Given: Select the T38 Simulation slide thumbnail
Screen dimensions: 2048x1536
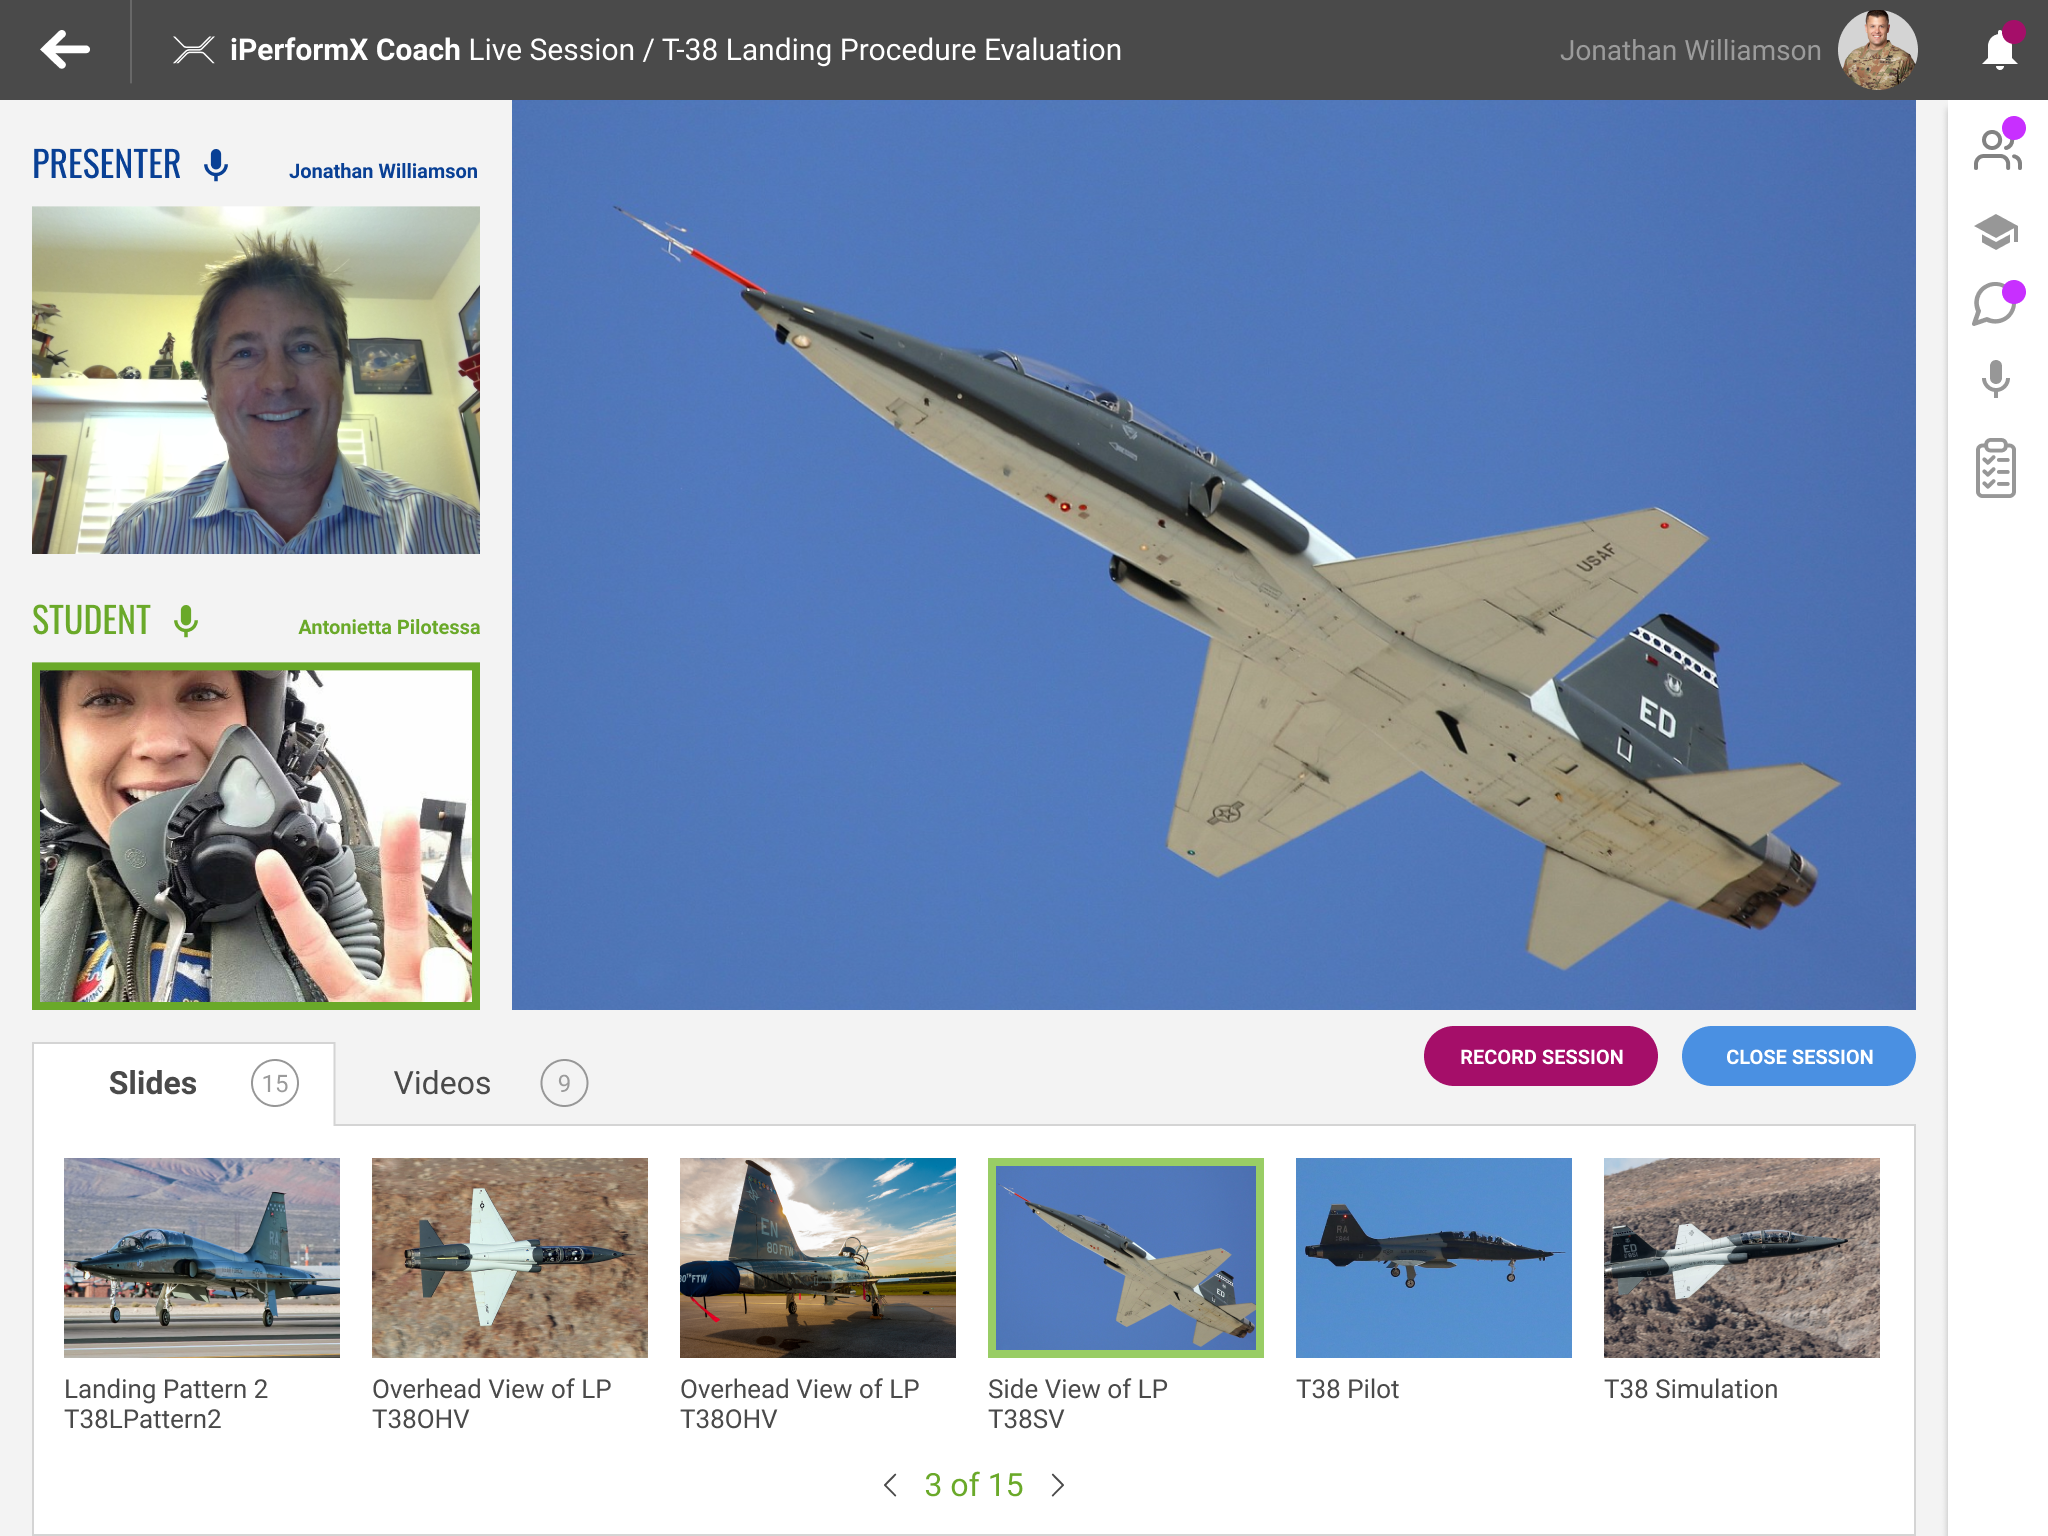Looking at the screenshot, I should coord(1742,1257).
